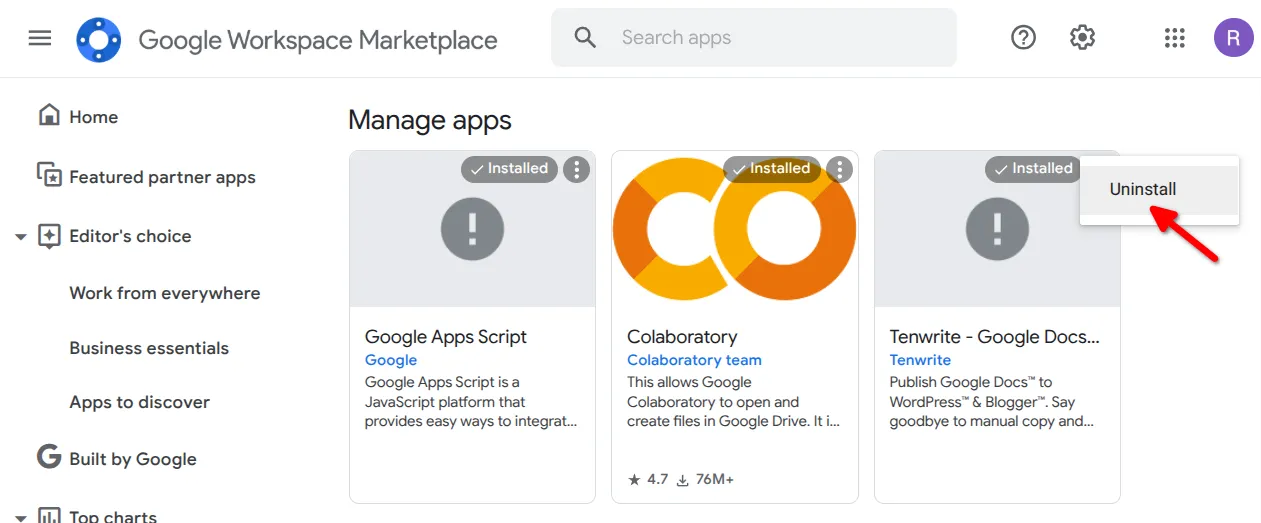1261x523 pixels.
Task: Click the Colaboratory team developer link
Action: tap(694, 360)
